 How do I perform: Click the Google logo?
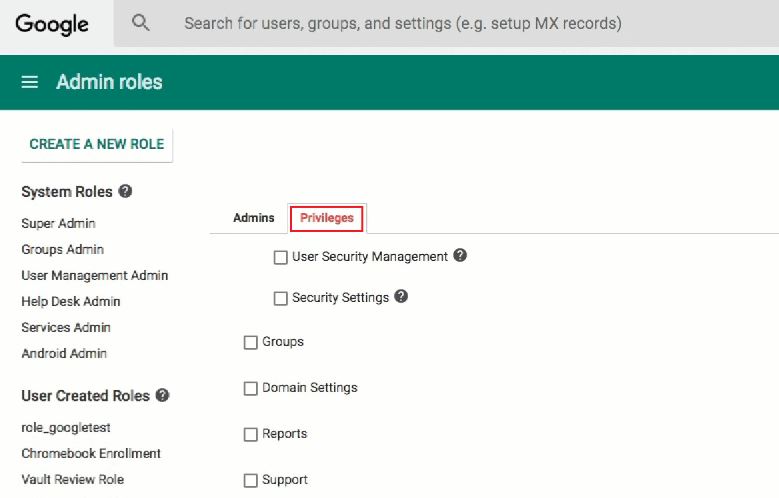52,24
